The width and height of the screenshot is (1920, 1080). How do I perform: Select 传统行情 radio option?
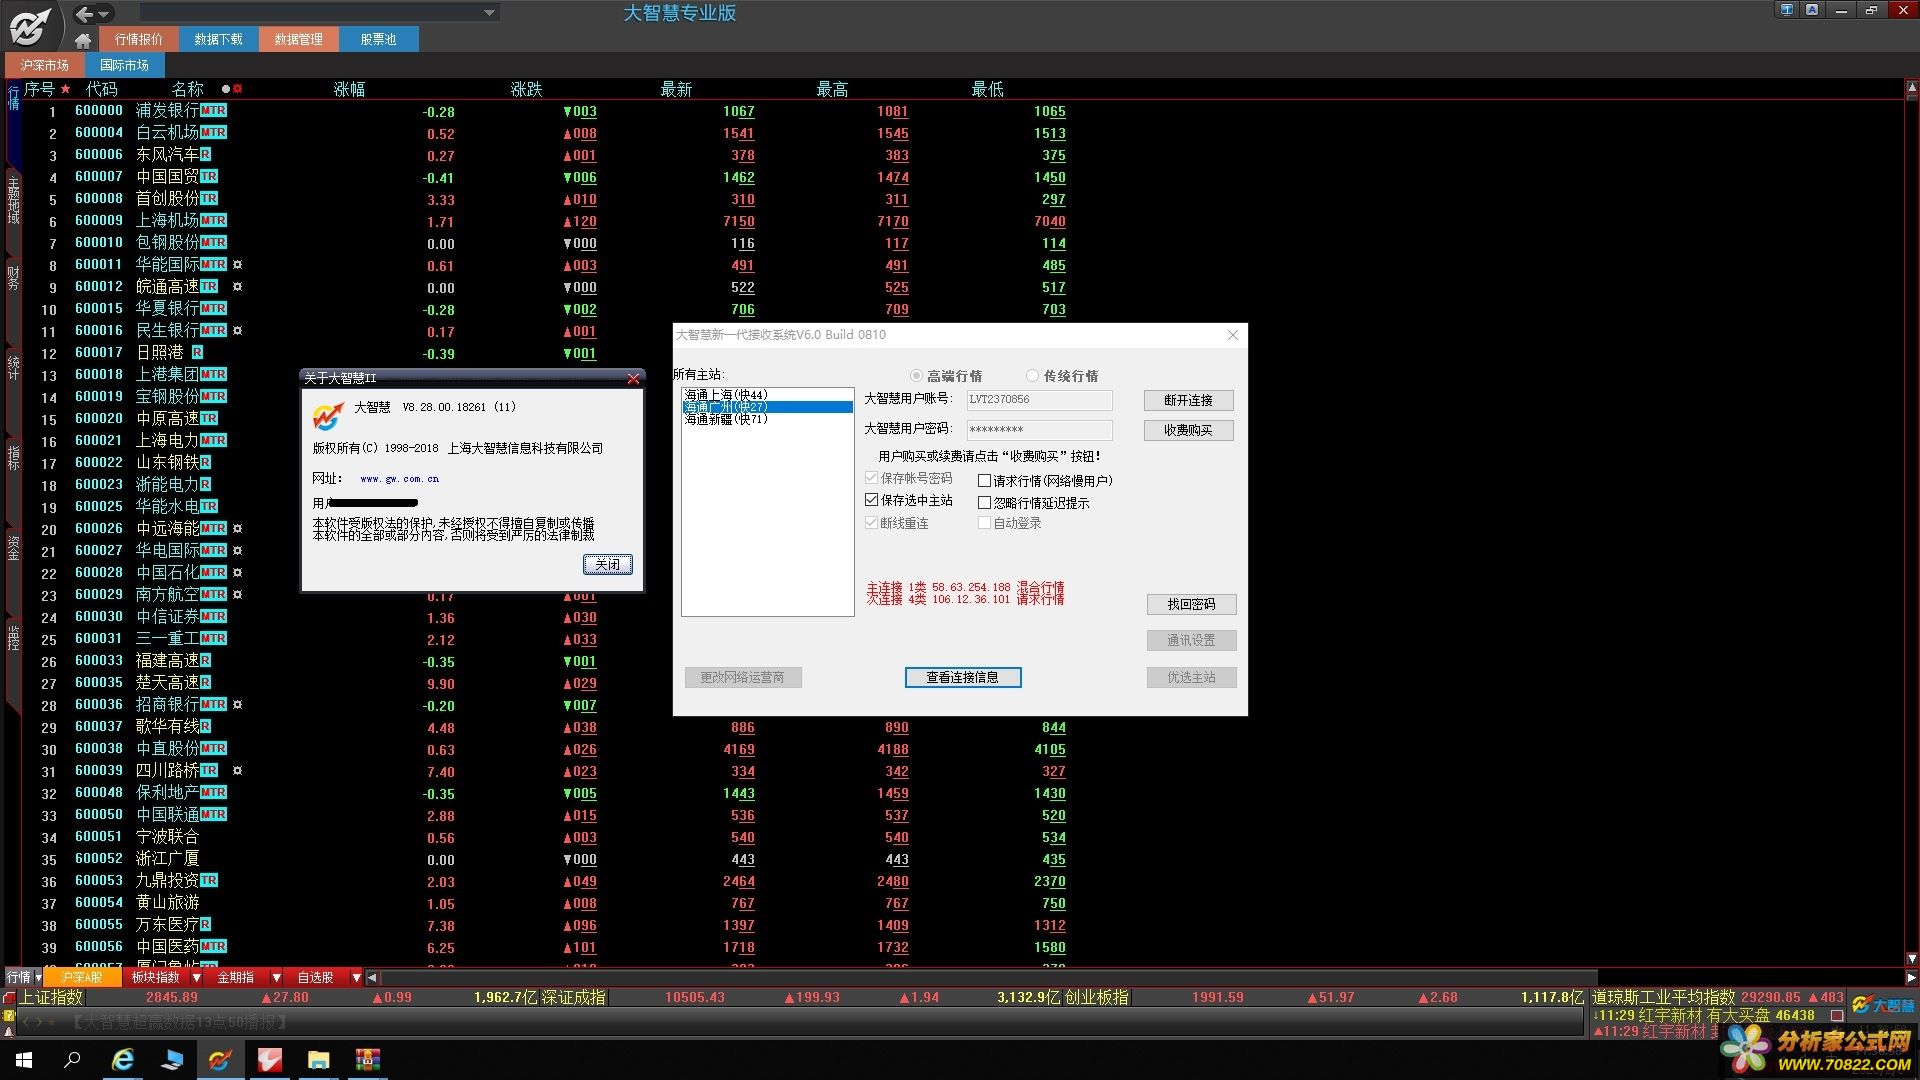tap(1062, 376)
